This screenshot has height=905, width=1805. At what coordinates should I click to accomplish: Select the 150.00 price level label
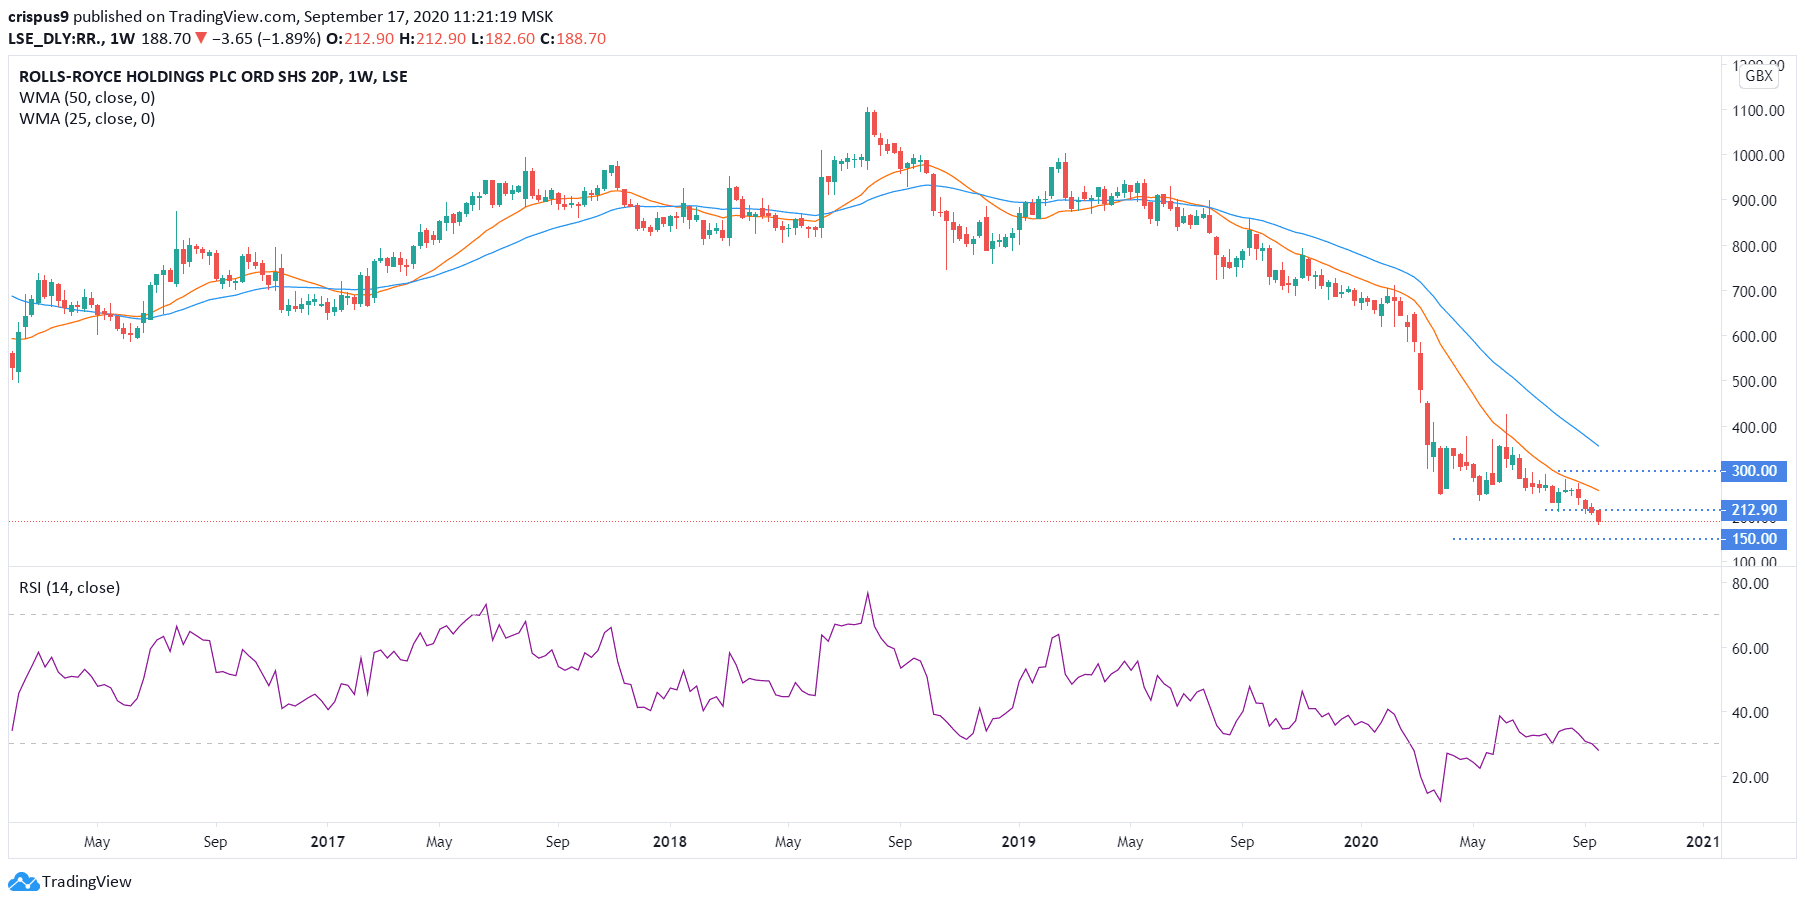click(1755, 539)
